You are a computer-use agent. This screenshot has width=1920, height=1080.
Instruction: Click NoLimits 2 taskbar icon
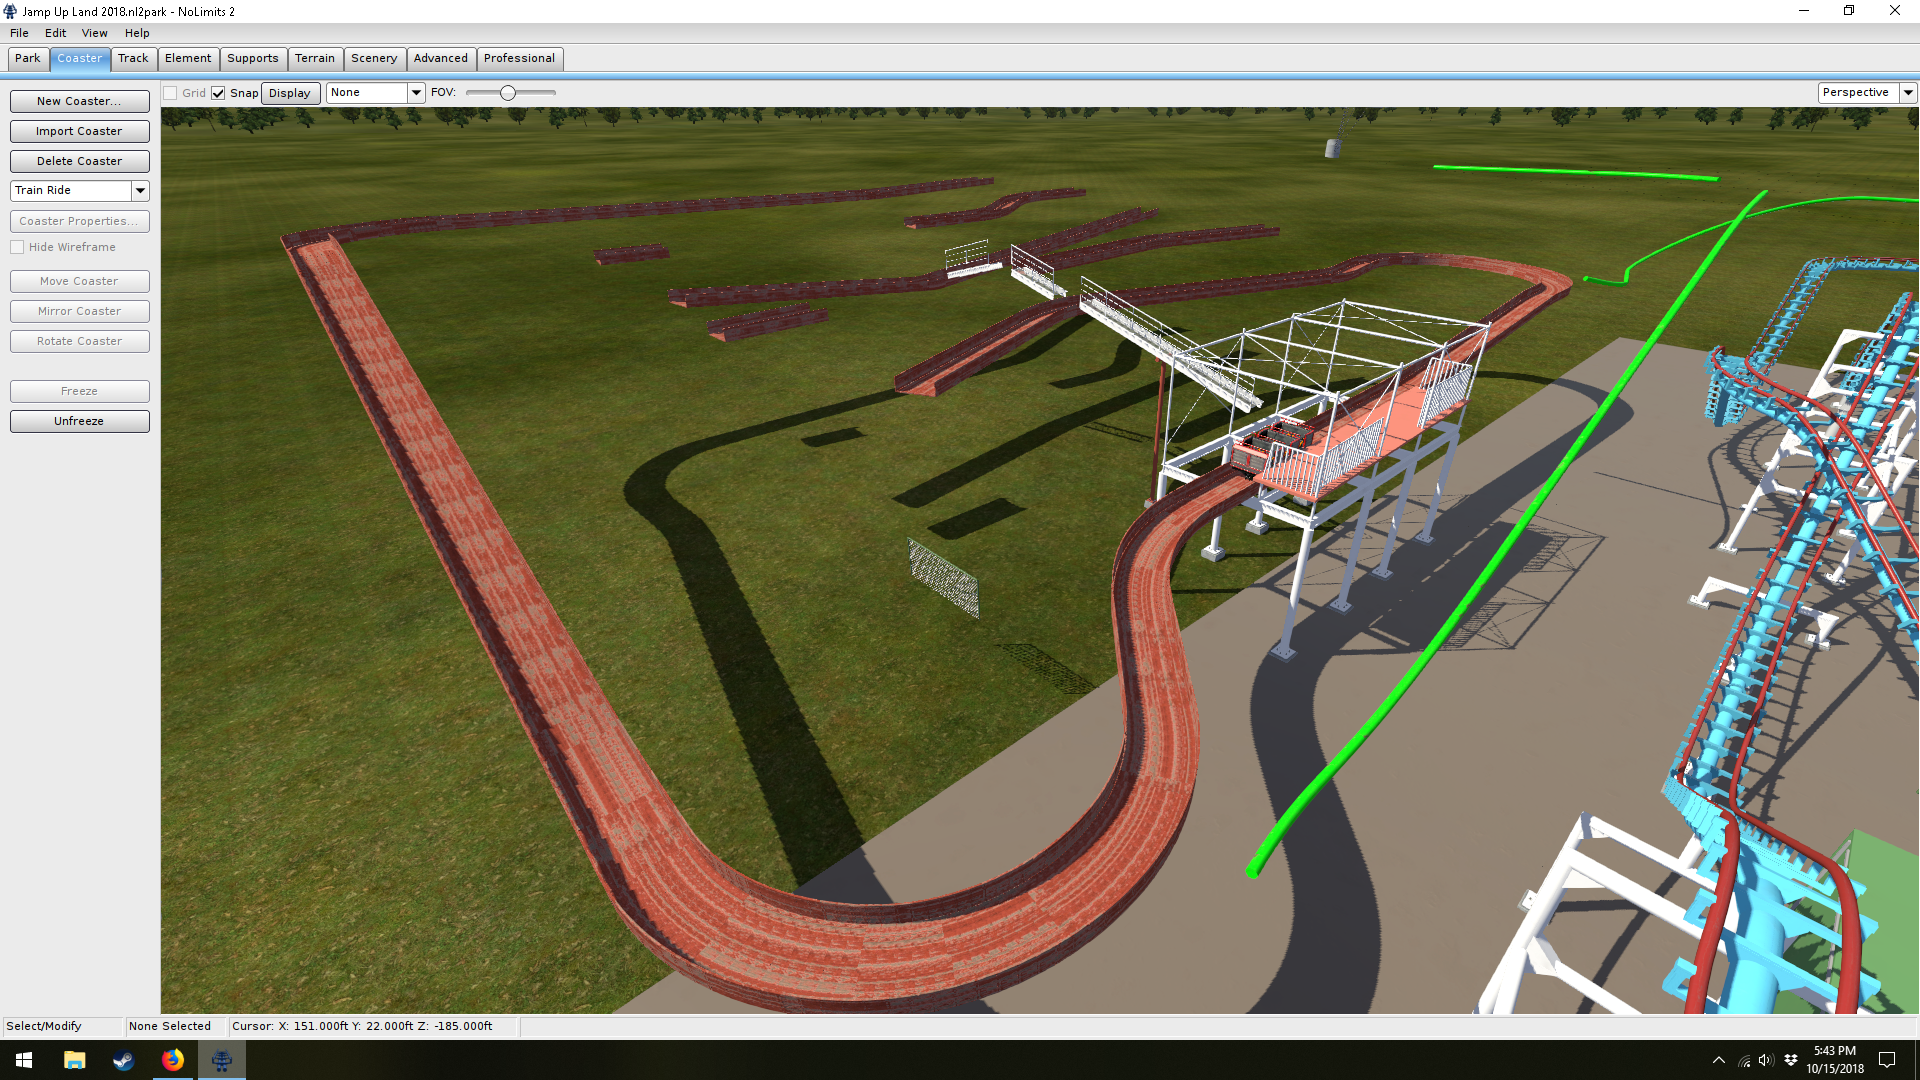click(222, 1060)
